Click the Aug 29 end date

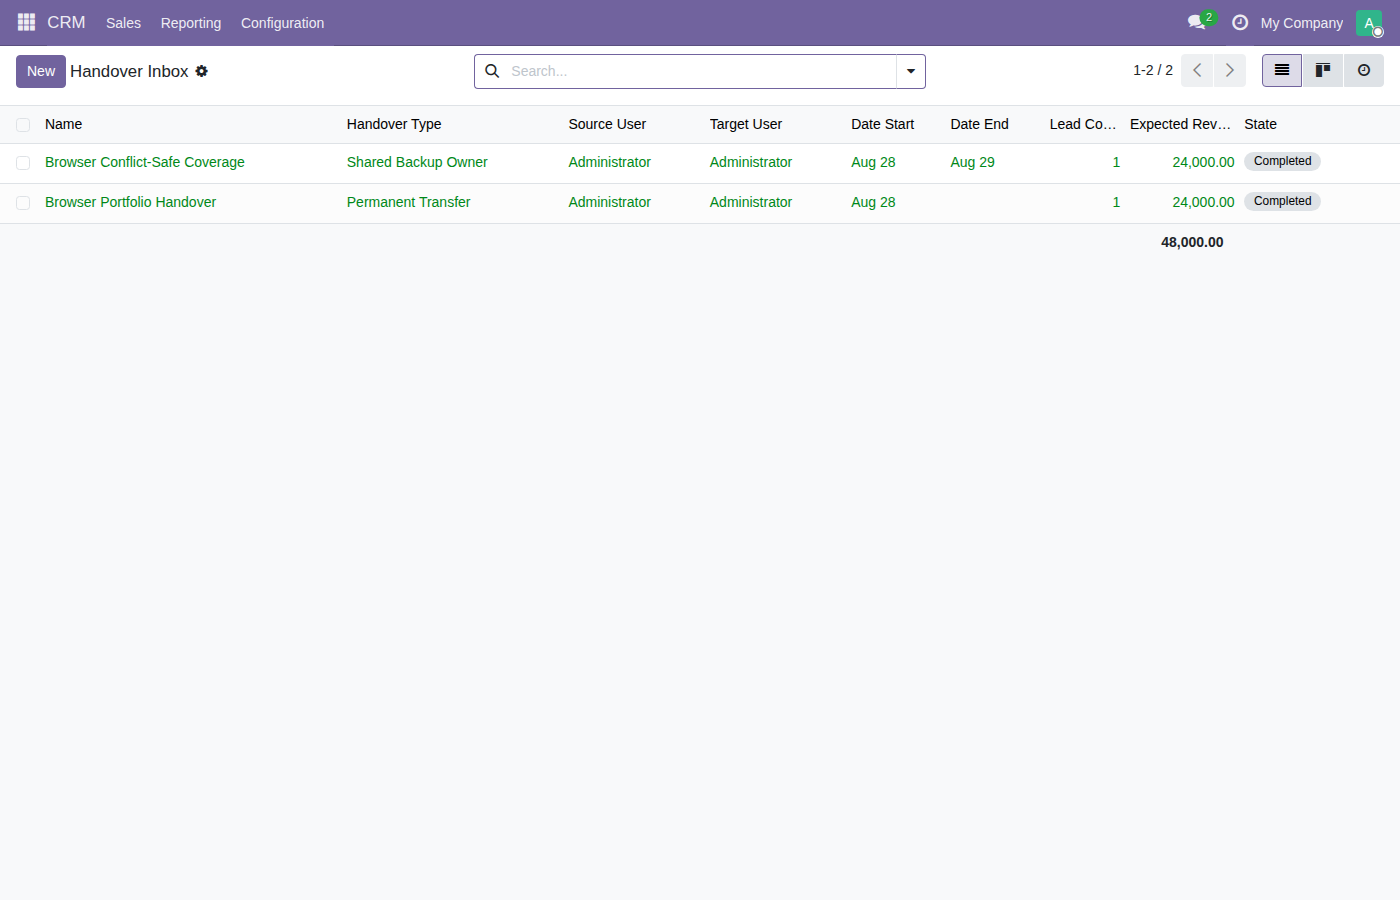point(972,162)
